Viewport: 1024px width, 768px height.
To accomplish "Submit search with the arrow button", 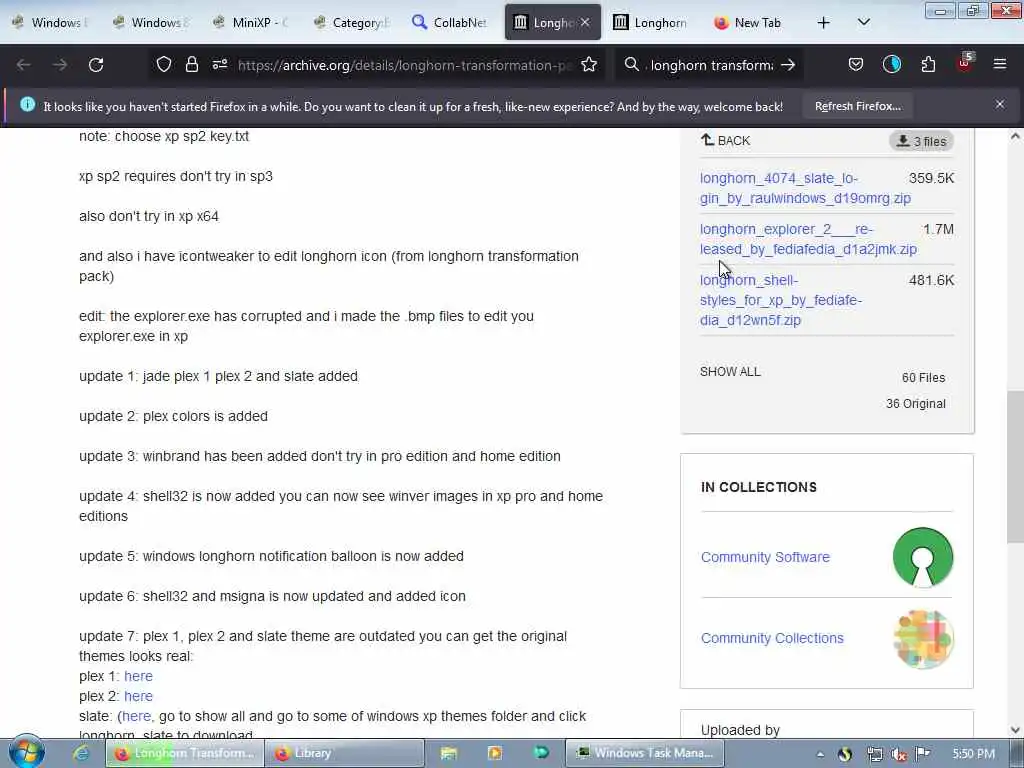I will 788,65.
